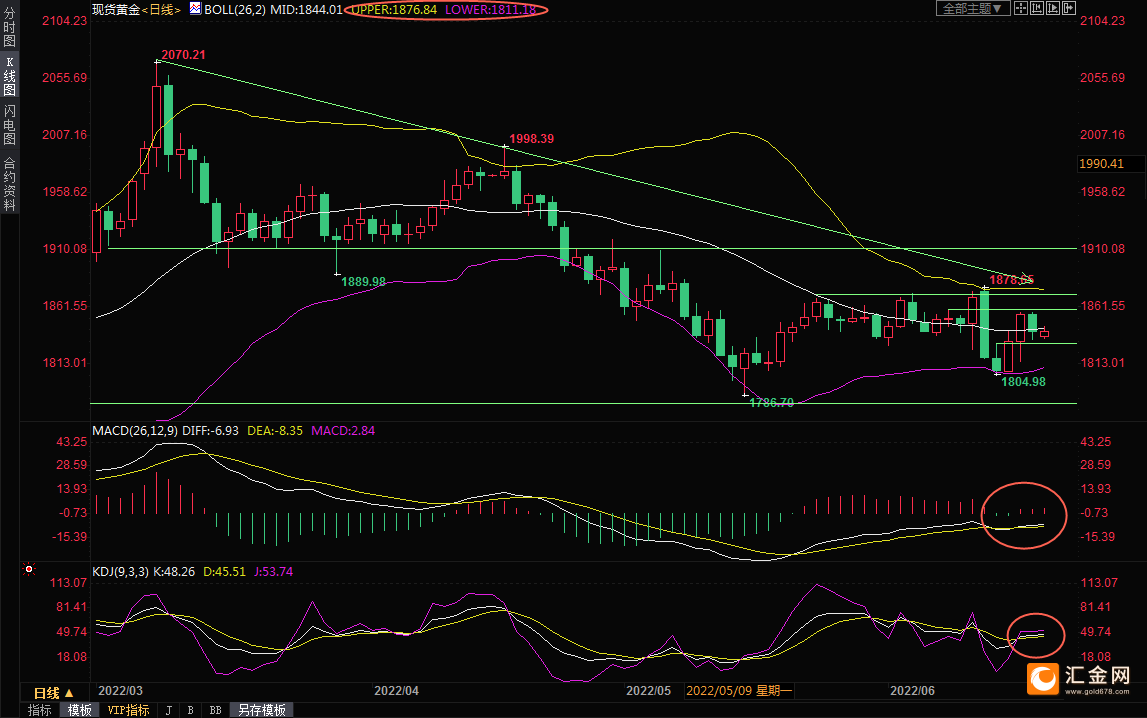Choose the J template button
The image size is (1147, 718).
[x=169, y=710]
